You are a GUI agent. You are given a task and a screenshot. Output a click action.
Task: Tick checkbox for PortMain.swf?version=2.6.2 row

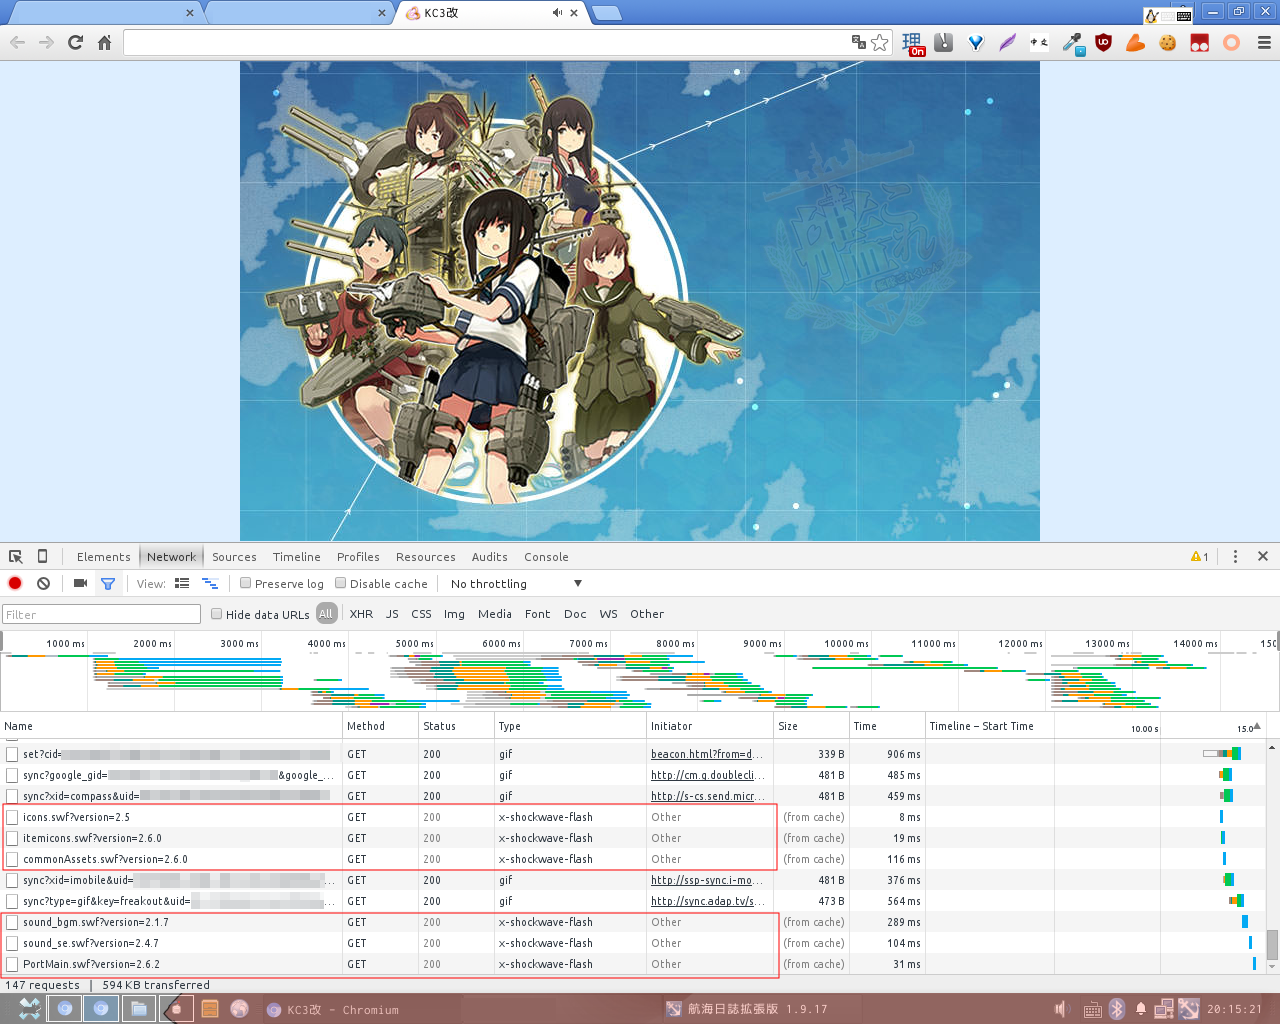tap(13, 964)
